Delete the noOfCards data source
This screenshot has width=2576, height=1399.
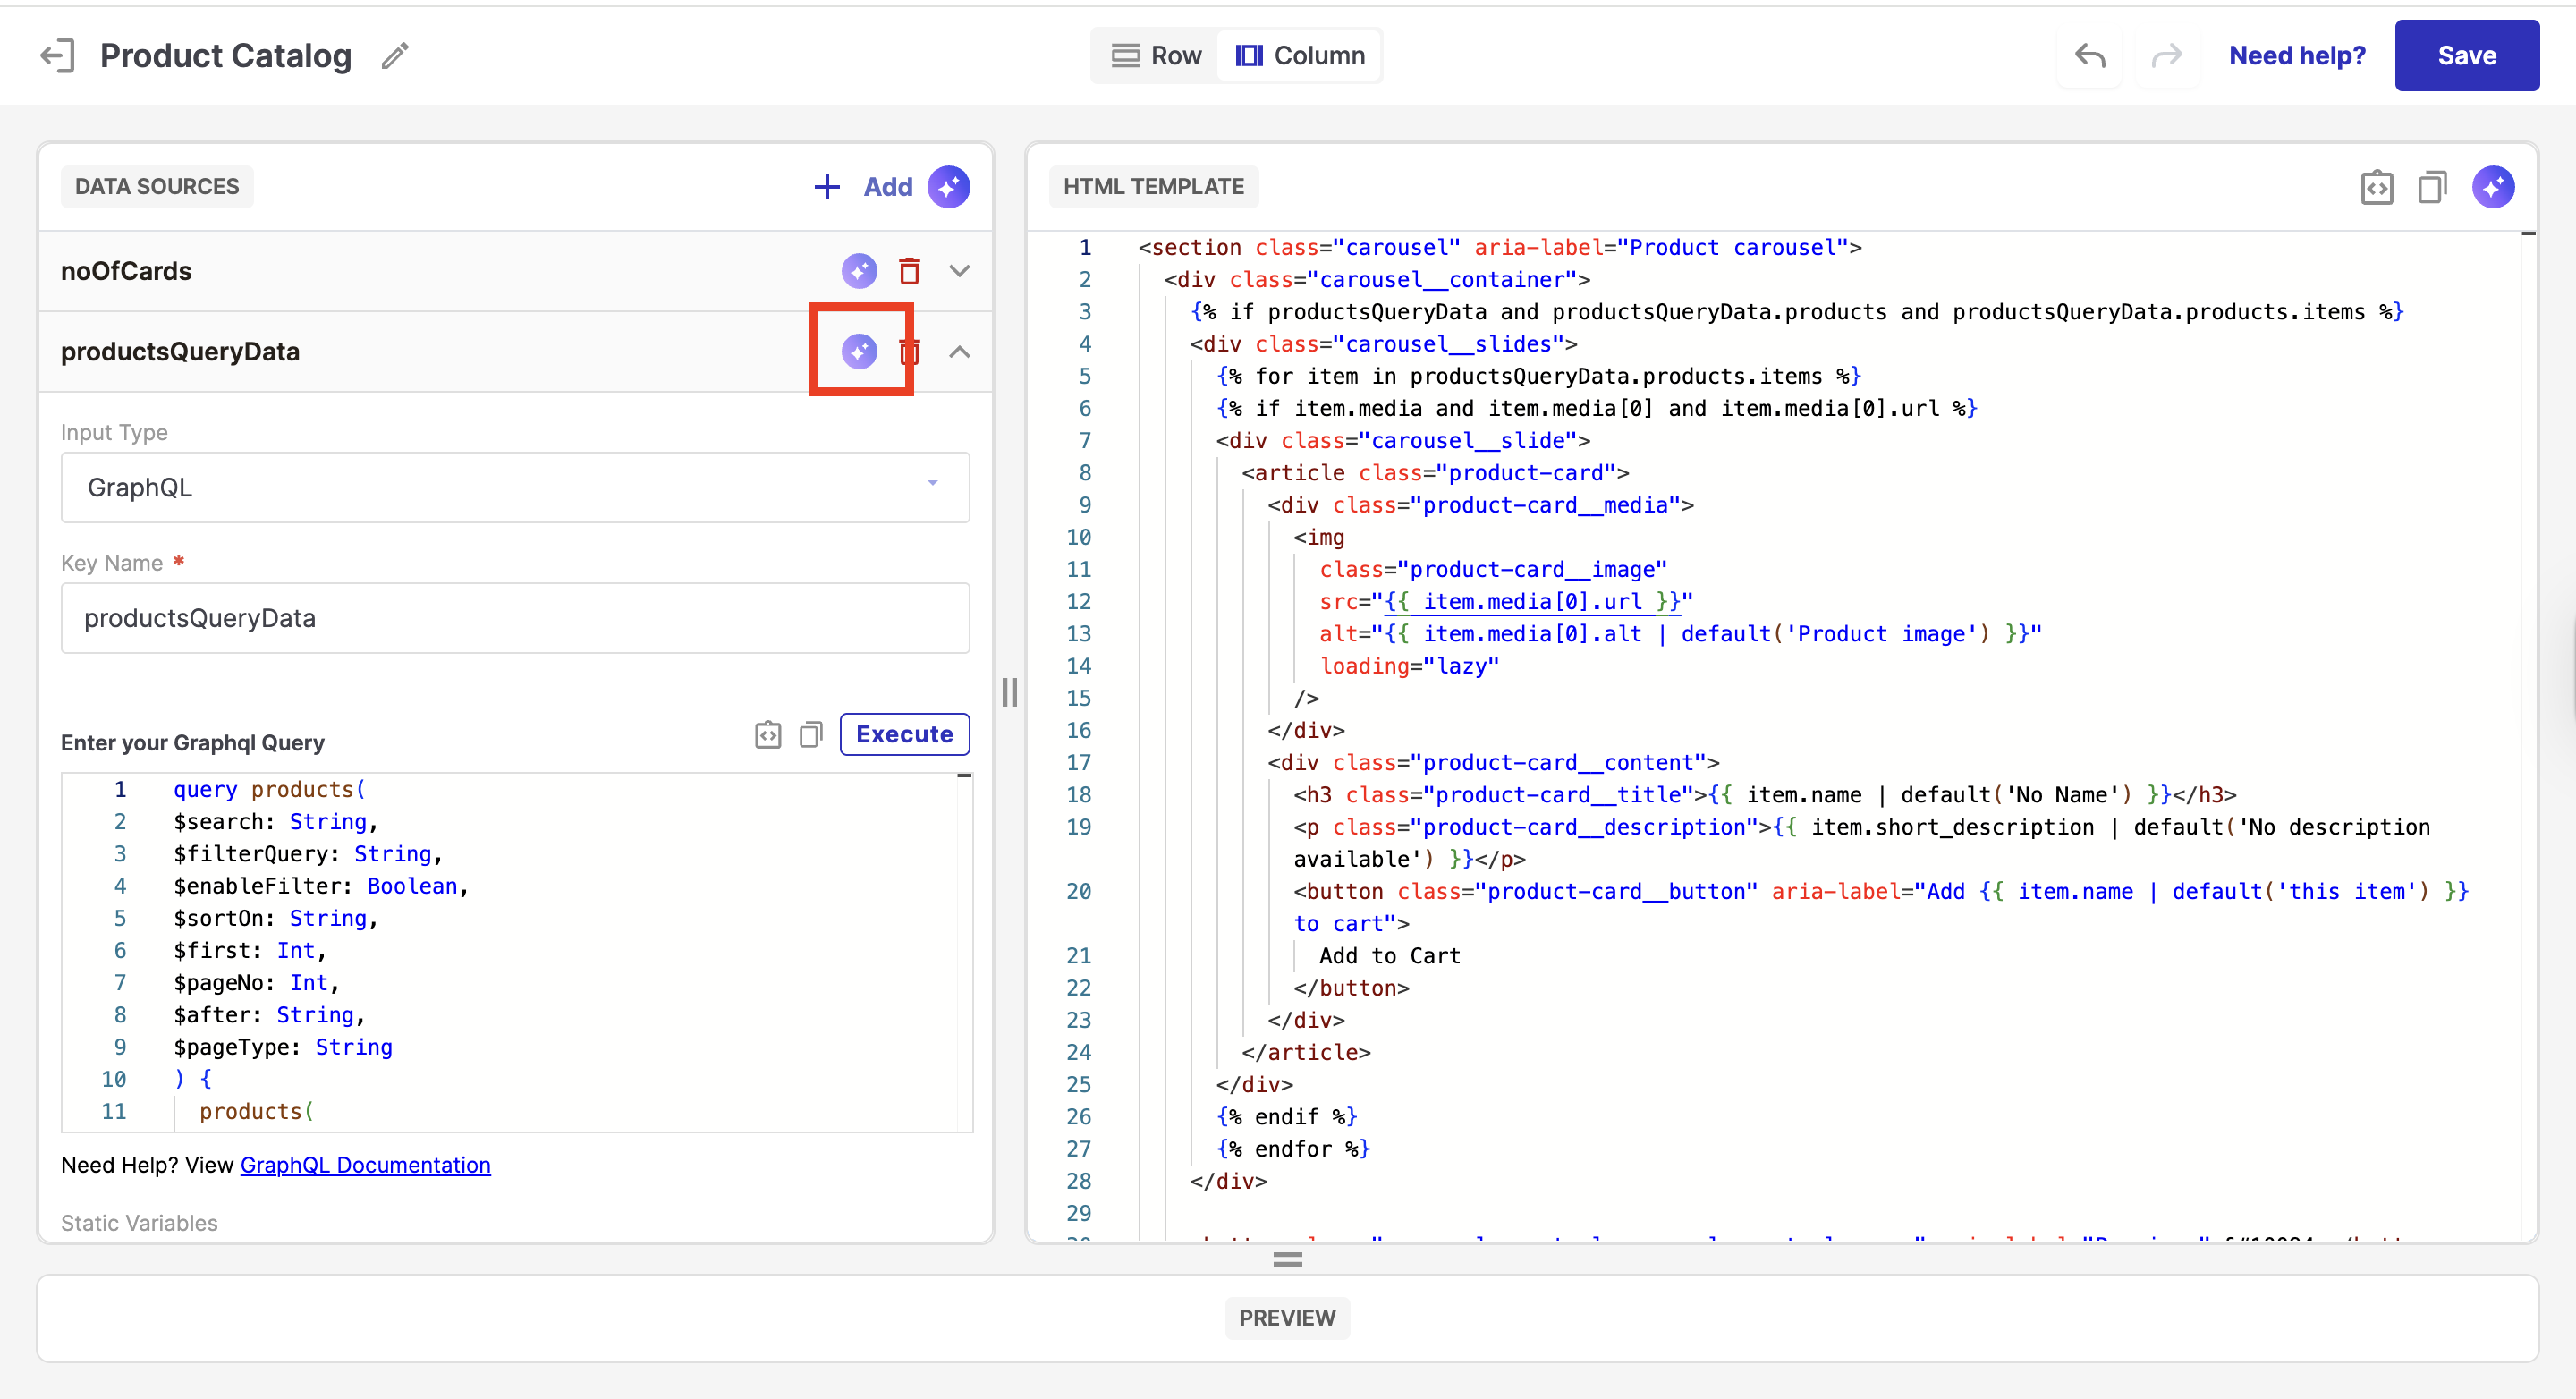(x=909, y=271)
